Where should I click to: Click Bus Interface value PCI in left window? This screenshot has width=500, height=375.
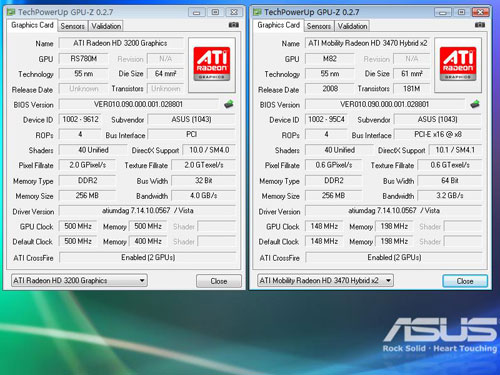click(x=191, y=134)
